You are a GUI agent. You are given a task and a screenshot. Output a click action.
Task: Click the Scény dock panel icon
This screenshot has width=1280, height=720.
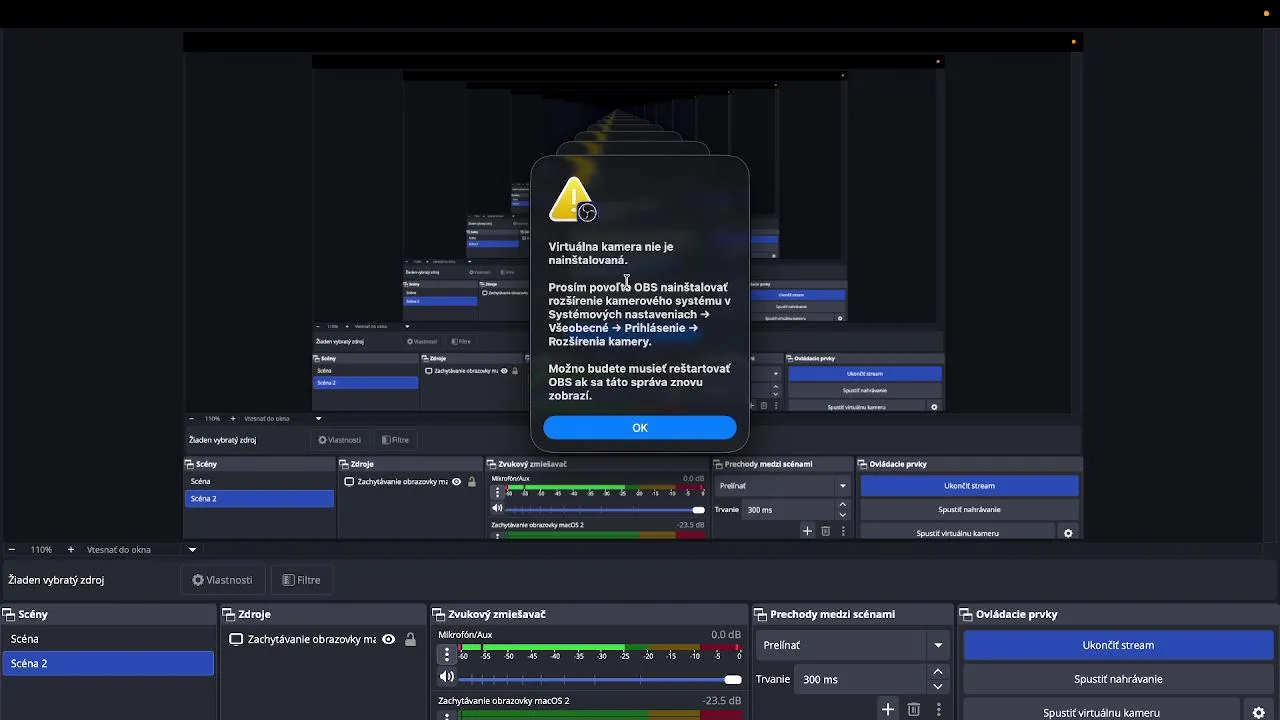(x=9, y=614)
